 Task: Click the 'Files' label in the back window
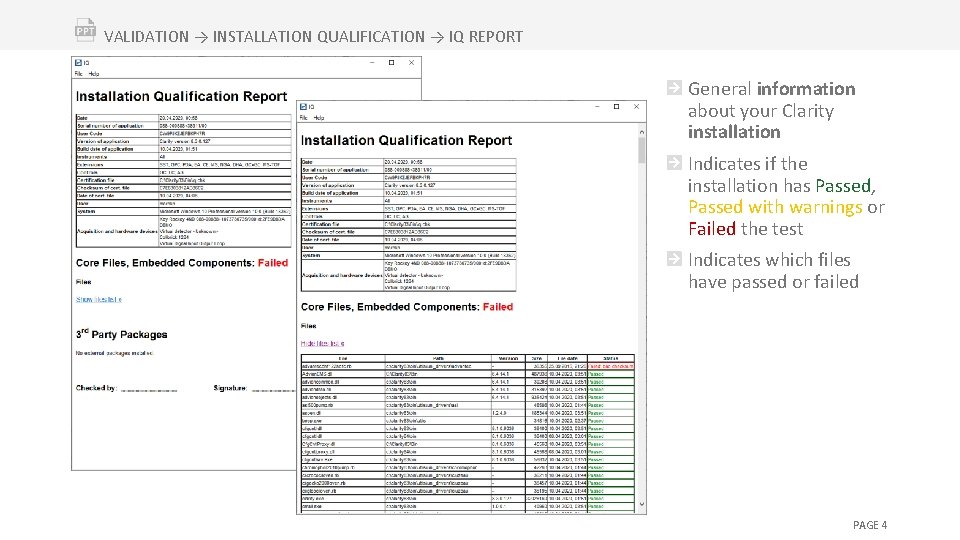[84, 282]
